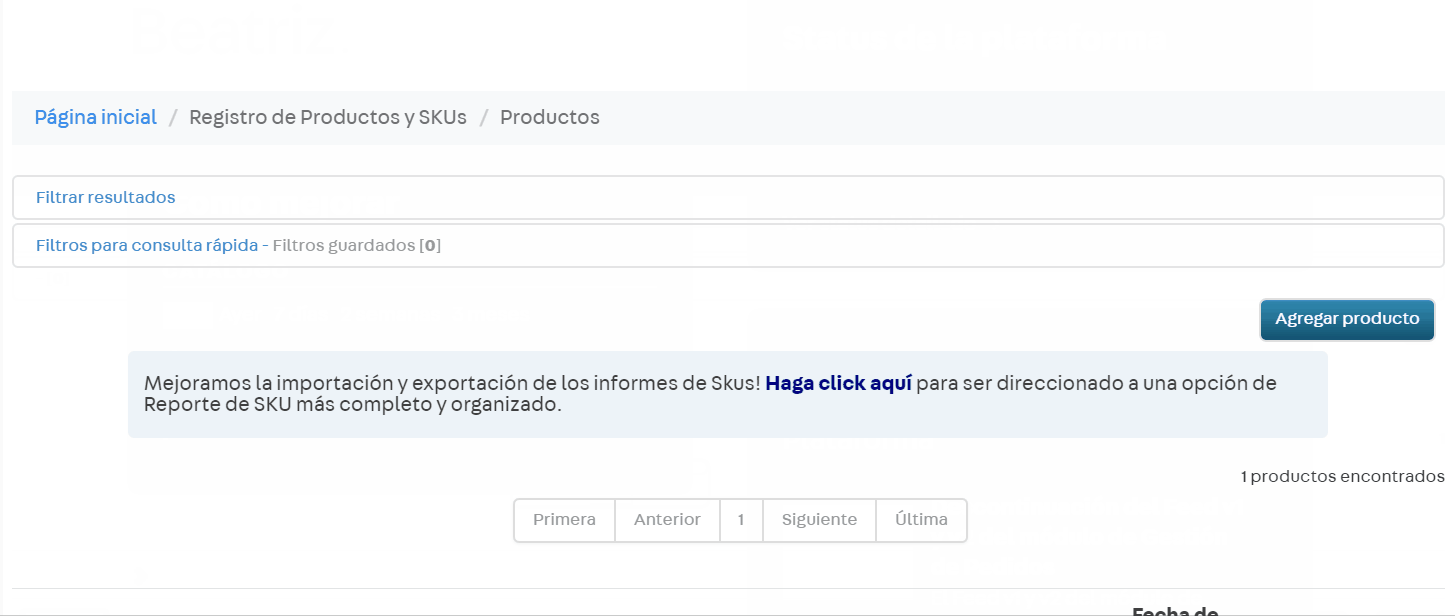Activate the quick filter header bar

[x=727, y=244]
